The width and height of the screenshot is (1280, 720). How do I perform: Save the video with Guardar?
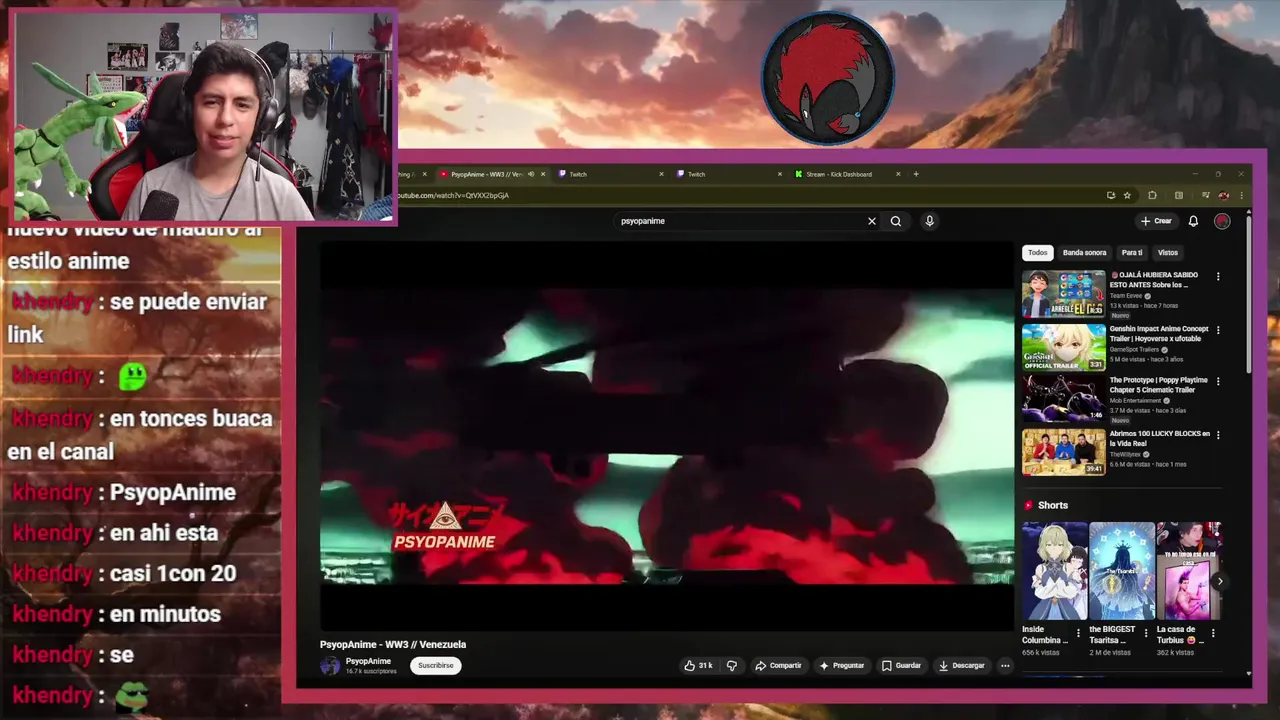tap(901, 665)
